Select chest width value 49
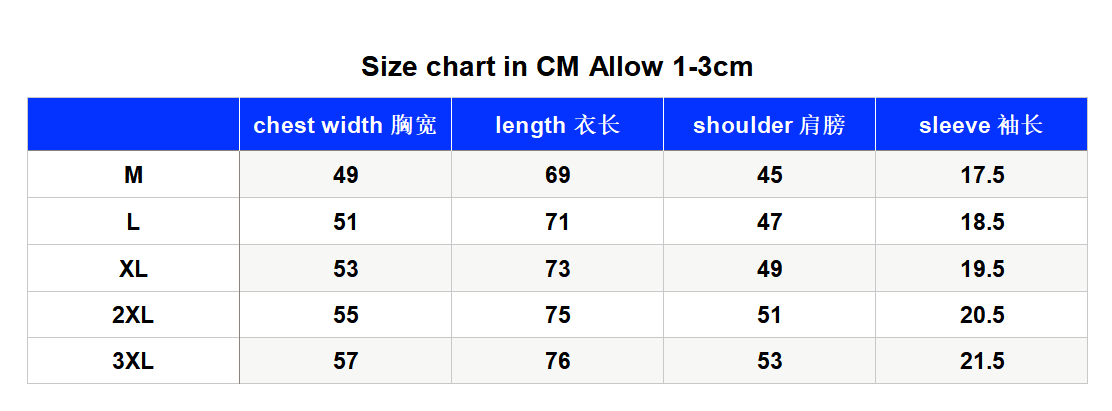This screenshot has width=1112, height=411. tap(345, 175)
